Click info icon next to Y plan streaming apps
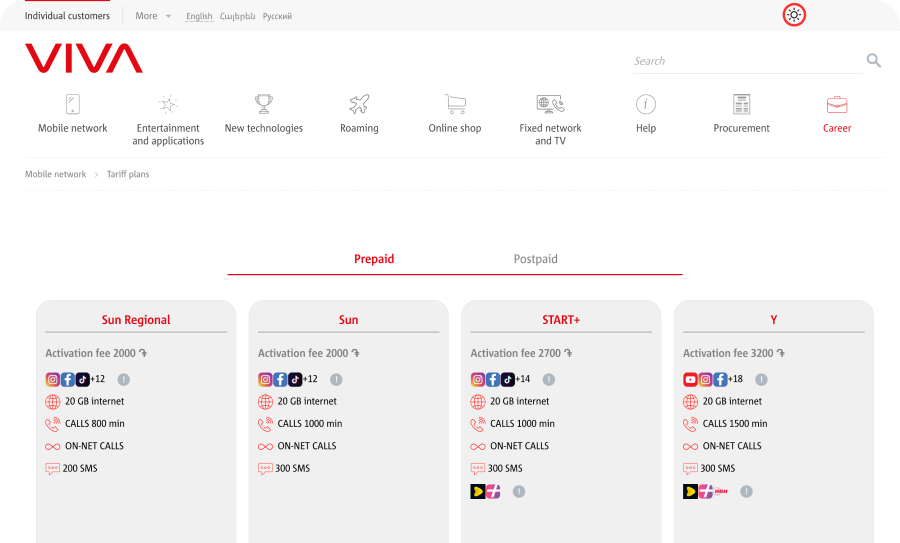This screenshot has height=543, width=900. tap(746, 491)
